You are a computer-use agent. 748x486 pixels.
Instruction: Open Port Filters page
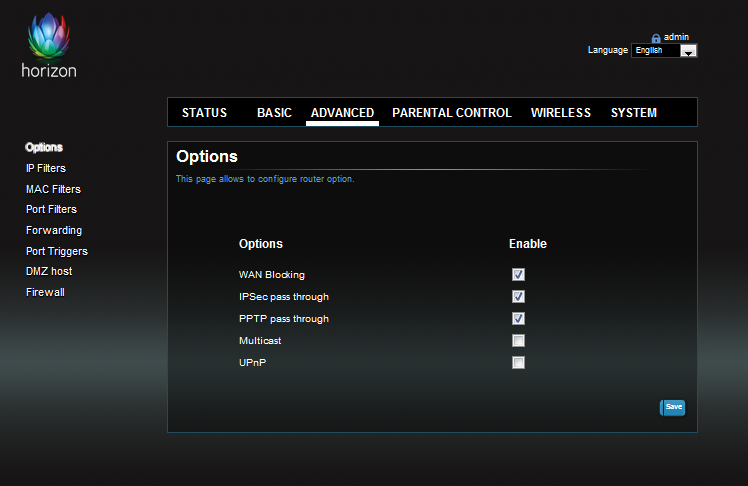click(x=52, y=209)
